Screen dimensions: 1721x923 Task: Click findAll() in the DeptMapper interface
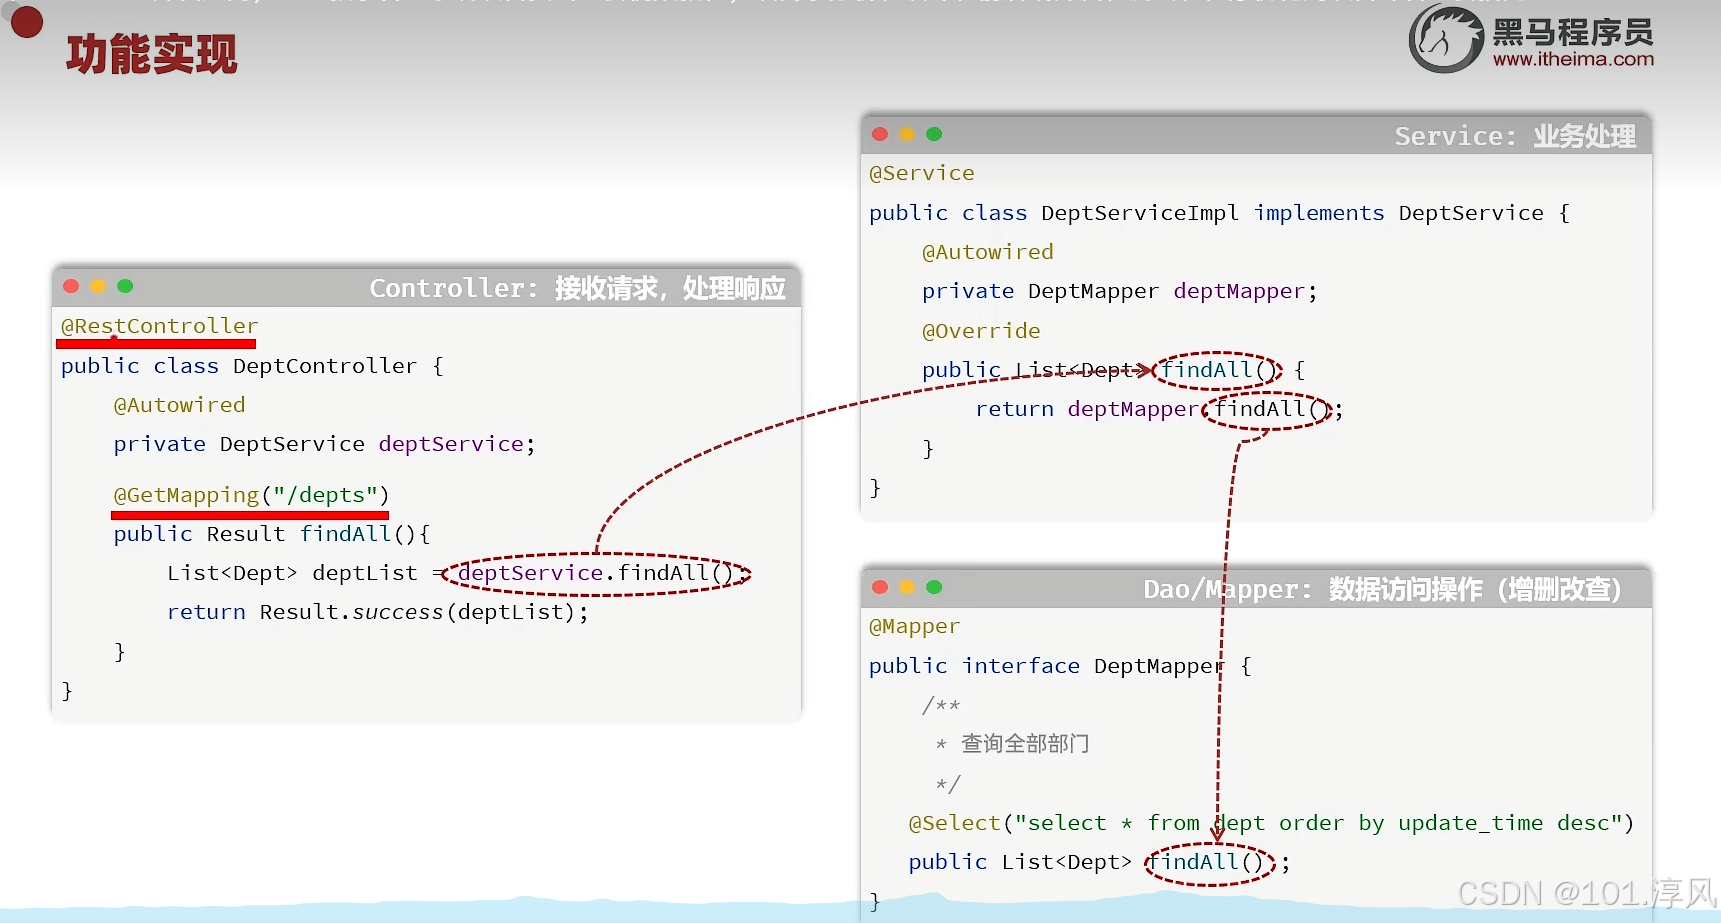[1208, 862]
